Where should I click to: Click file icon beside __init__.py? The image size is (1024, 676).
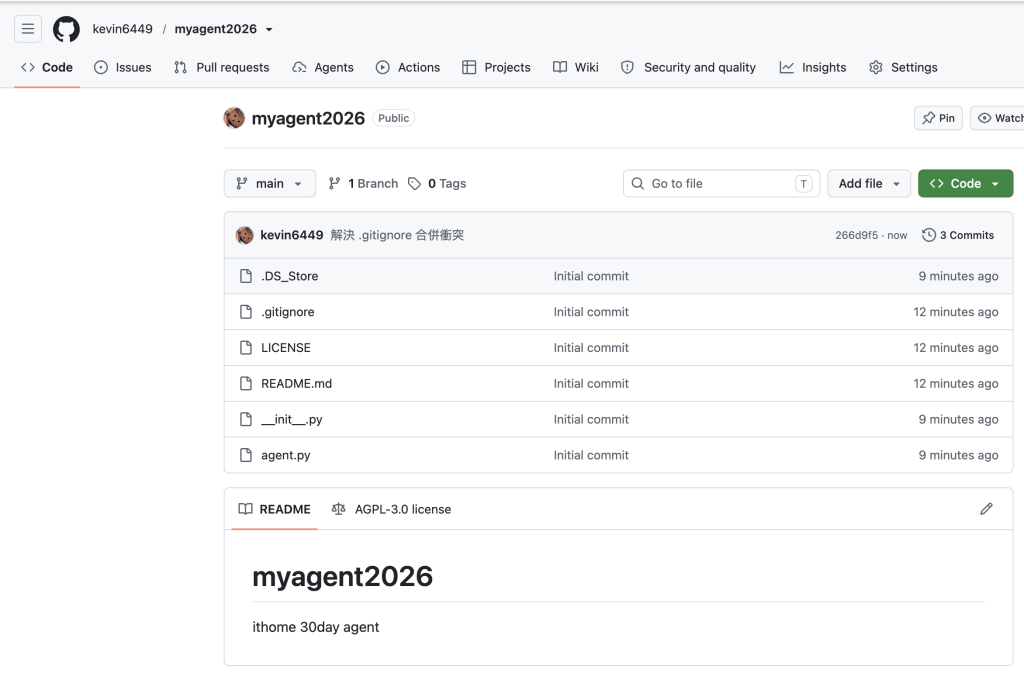pos(246,419)
